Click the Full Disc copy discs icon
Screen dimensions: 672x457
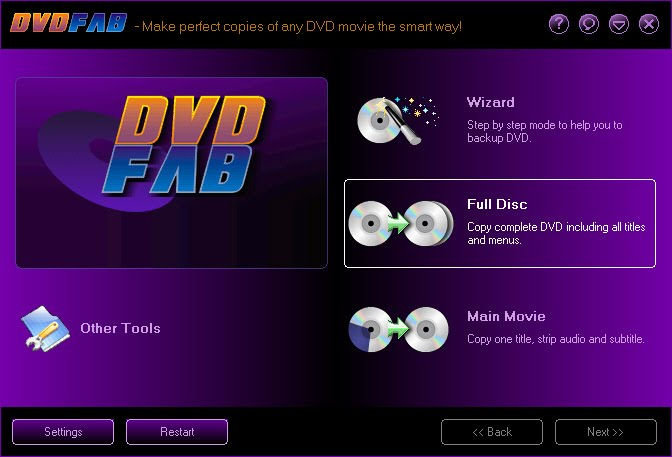pyautogui.click(x=401, y=223)
